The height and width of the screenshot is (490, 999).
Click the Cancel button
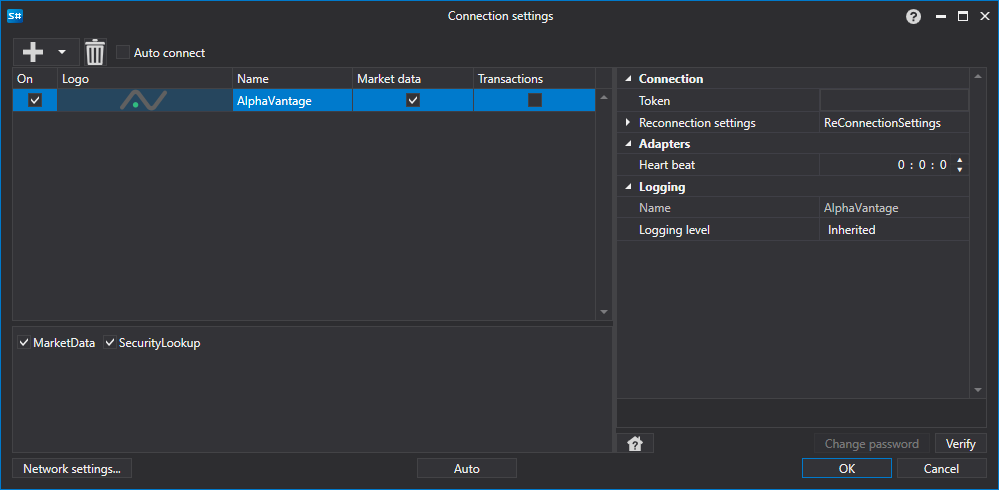[x=942, y=468]
